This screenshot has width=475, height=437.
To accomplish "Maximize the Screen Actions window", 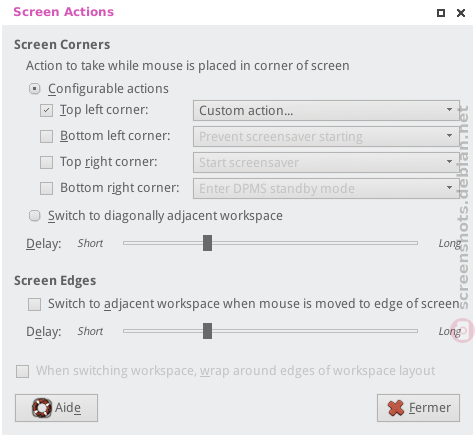I will 441,13.
